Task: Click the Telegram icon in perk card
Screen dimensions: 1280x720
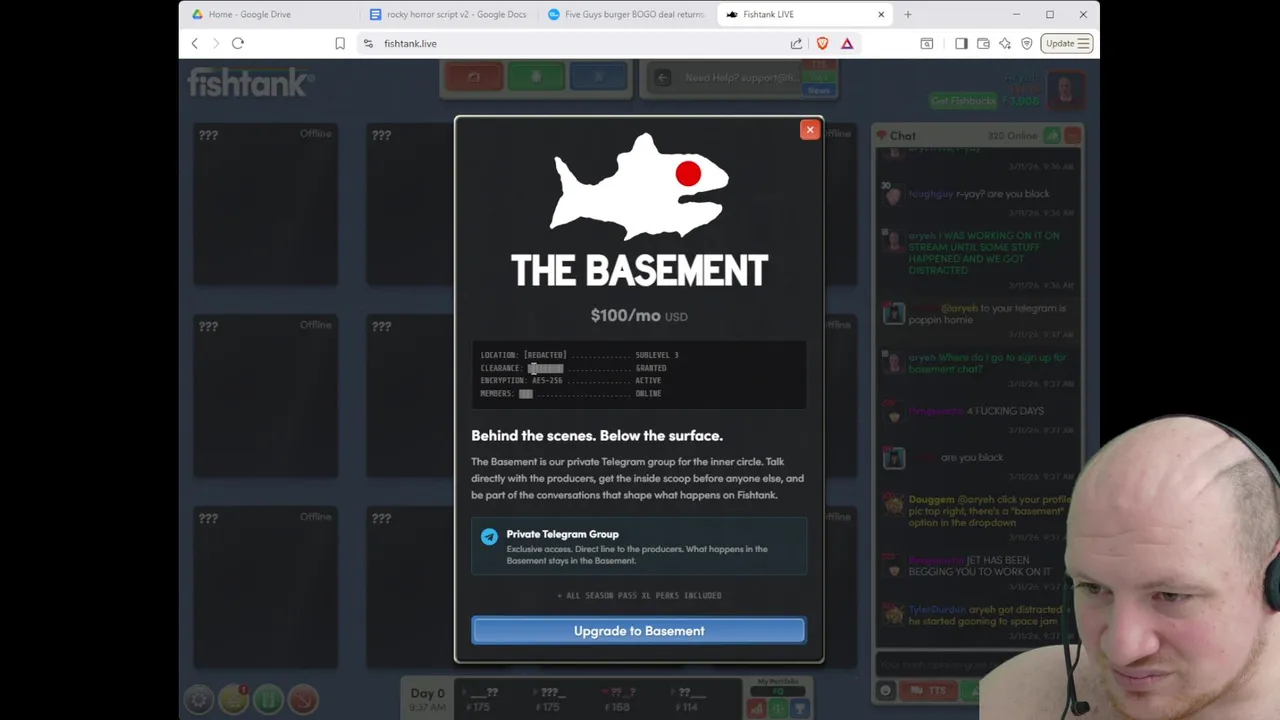Action: point(489,536)
